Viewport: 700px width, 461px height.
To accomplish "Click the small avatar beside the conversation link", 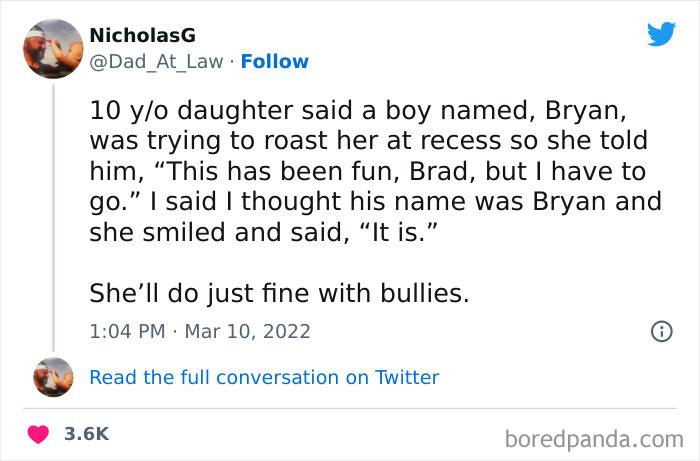I will pyautogui.click(x=53, y=377).
